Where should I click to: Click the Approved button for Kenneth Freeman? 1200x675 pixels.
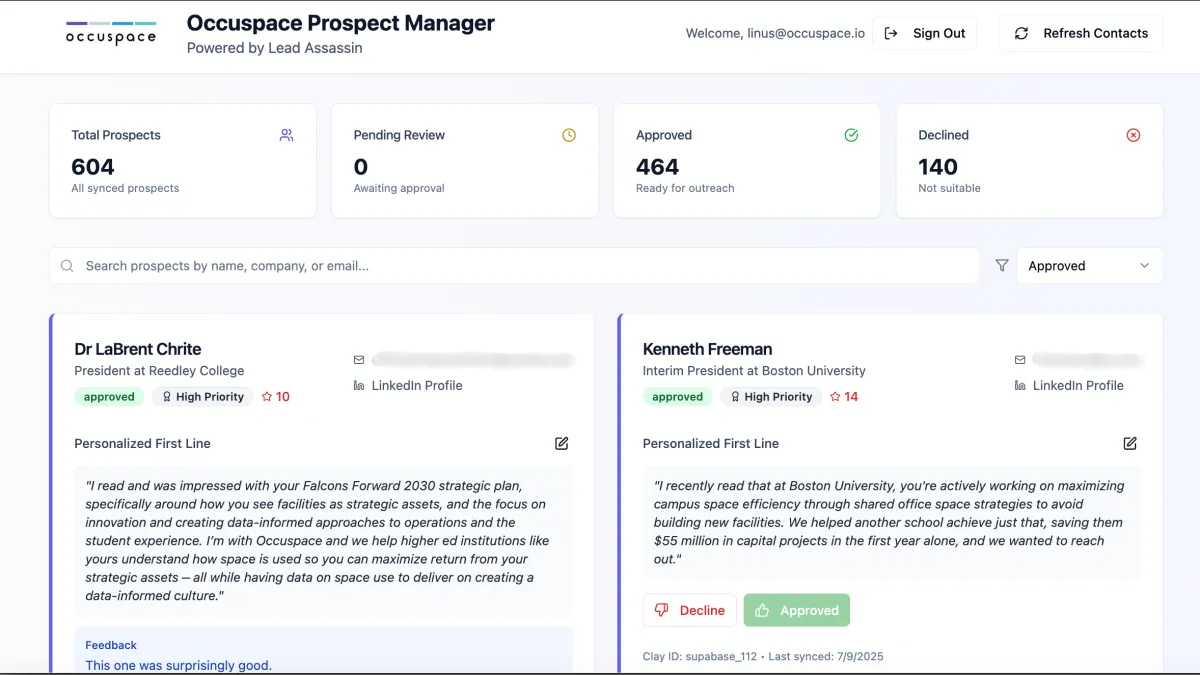(x=797, y=610)
